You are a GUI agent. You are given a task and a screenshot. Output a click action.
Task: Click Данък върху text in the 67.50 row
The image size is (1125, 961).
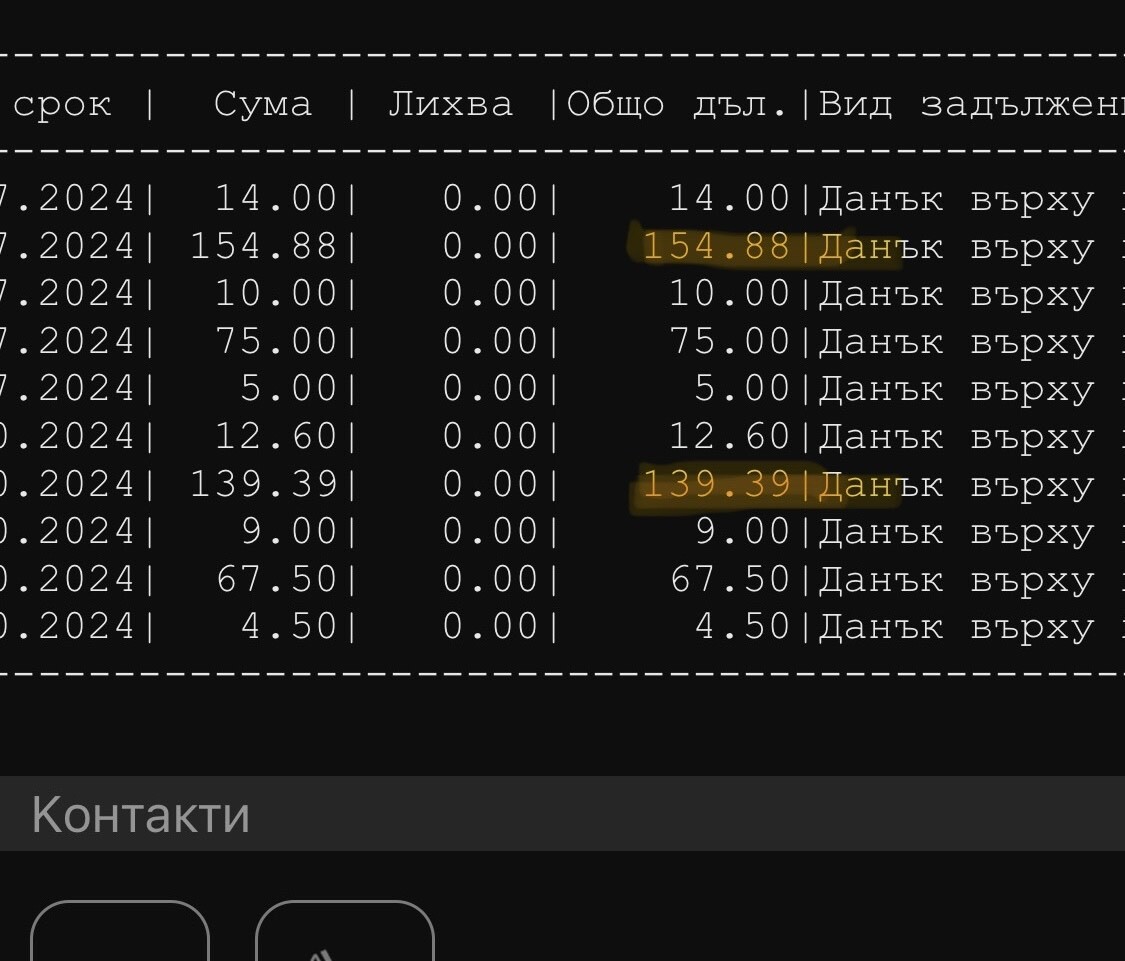(x=956, y=580)
